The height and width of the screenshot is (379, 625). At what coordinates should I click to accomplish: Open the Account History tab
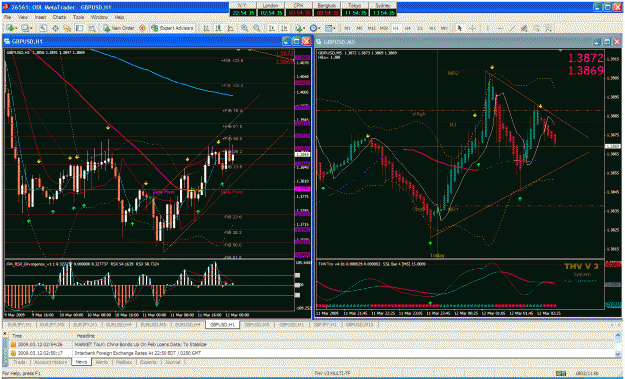(50, 362)
